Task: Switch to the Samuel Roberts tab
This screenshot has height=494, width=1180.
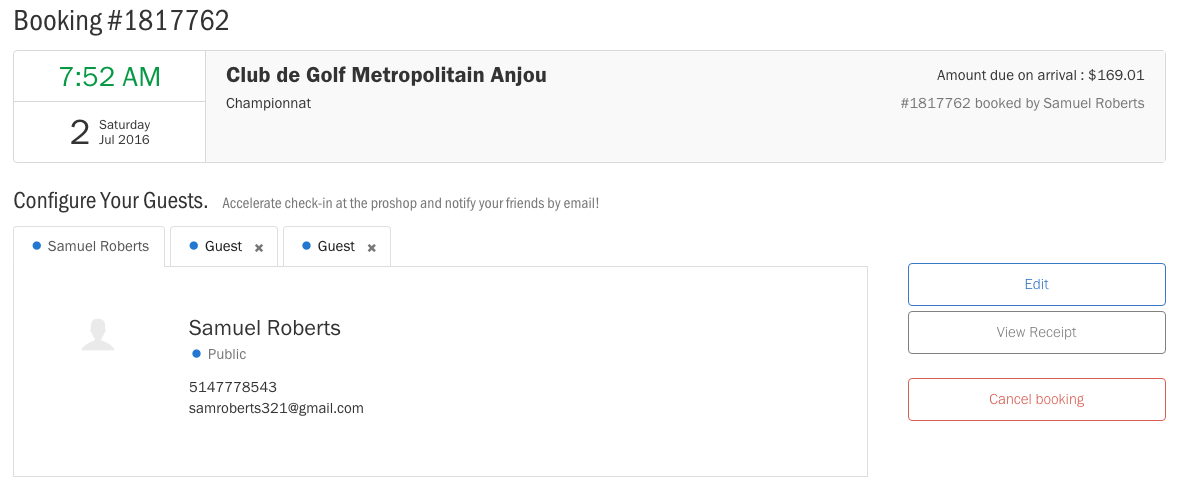Action: point(98,246)
